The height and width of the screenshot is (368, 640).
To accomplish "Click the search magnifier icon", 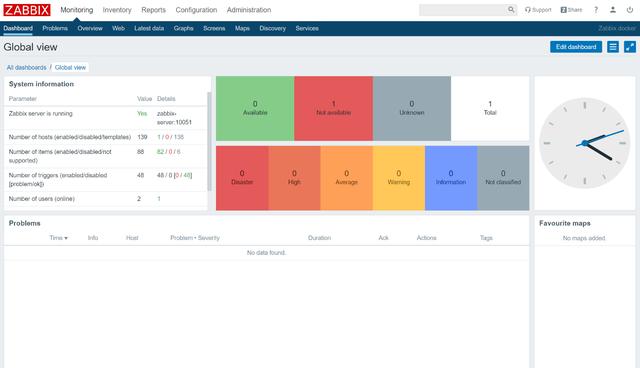I will coord(511,10).
